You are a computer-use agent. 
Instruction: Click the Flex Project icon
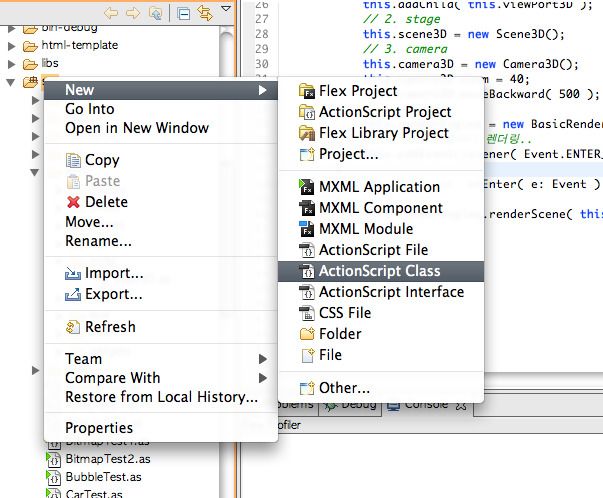pyautogui.click(x=307, y=91)
